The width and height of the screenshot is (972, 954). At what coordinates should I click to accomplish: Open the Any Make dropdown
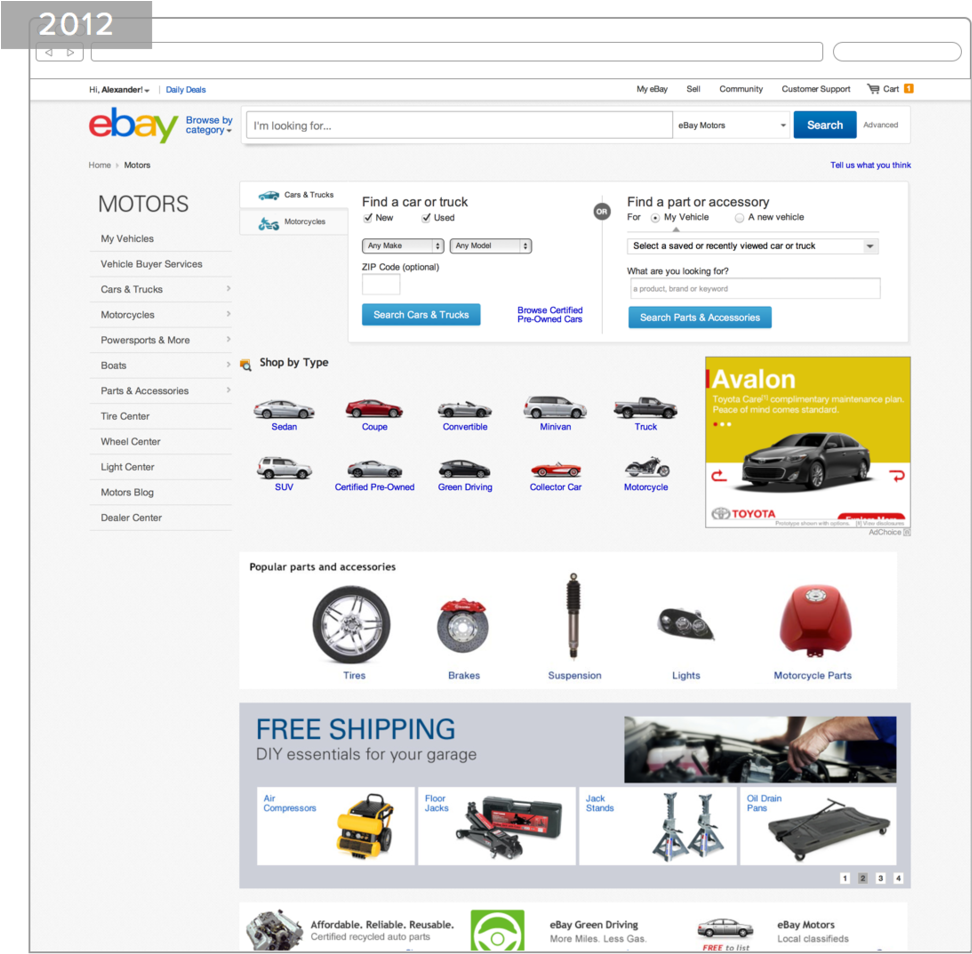(402, 245)
